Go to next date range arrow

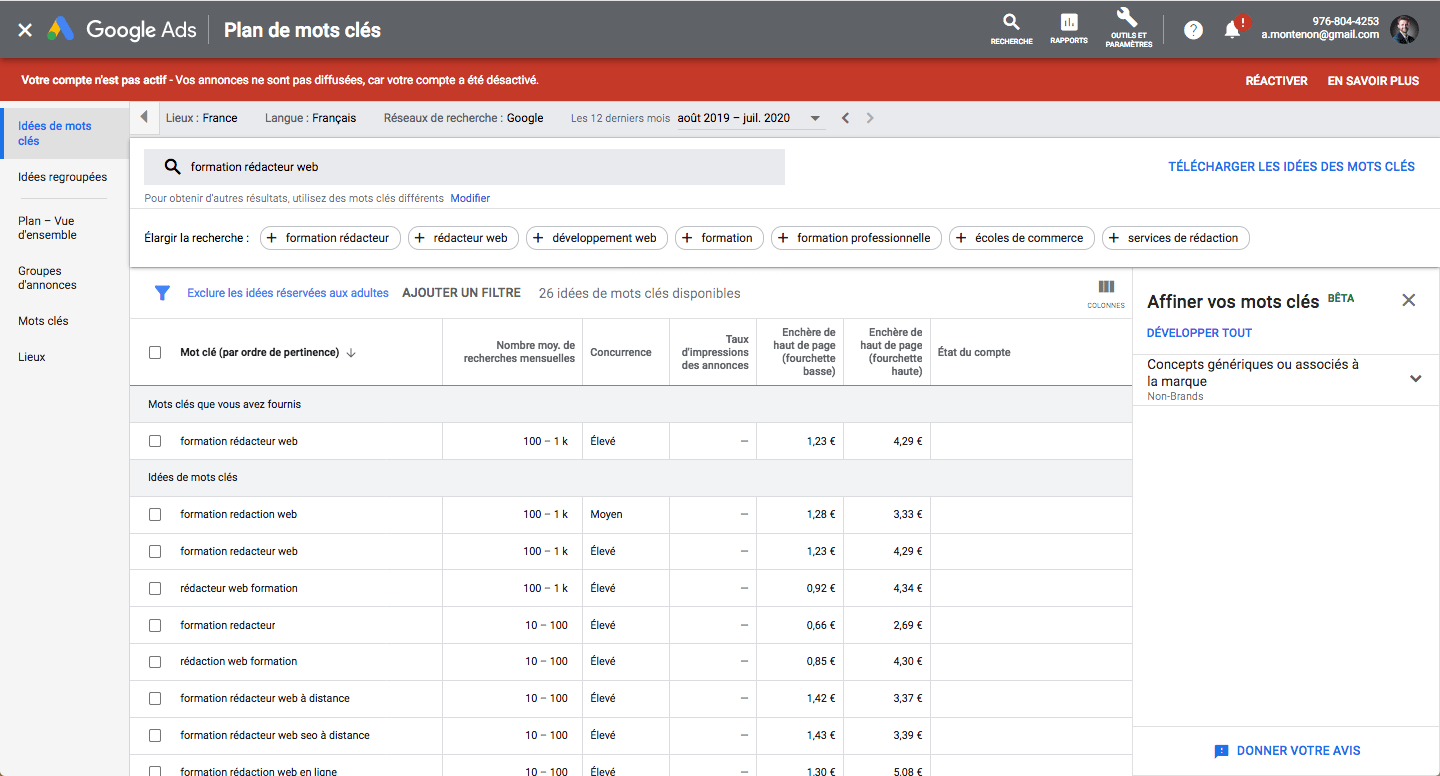pos(870,118)
